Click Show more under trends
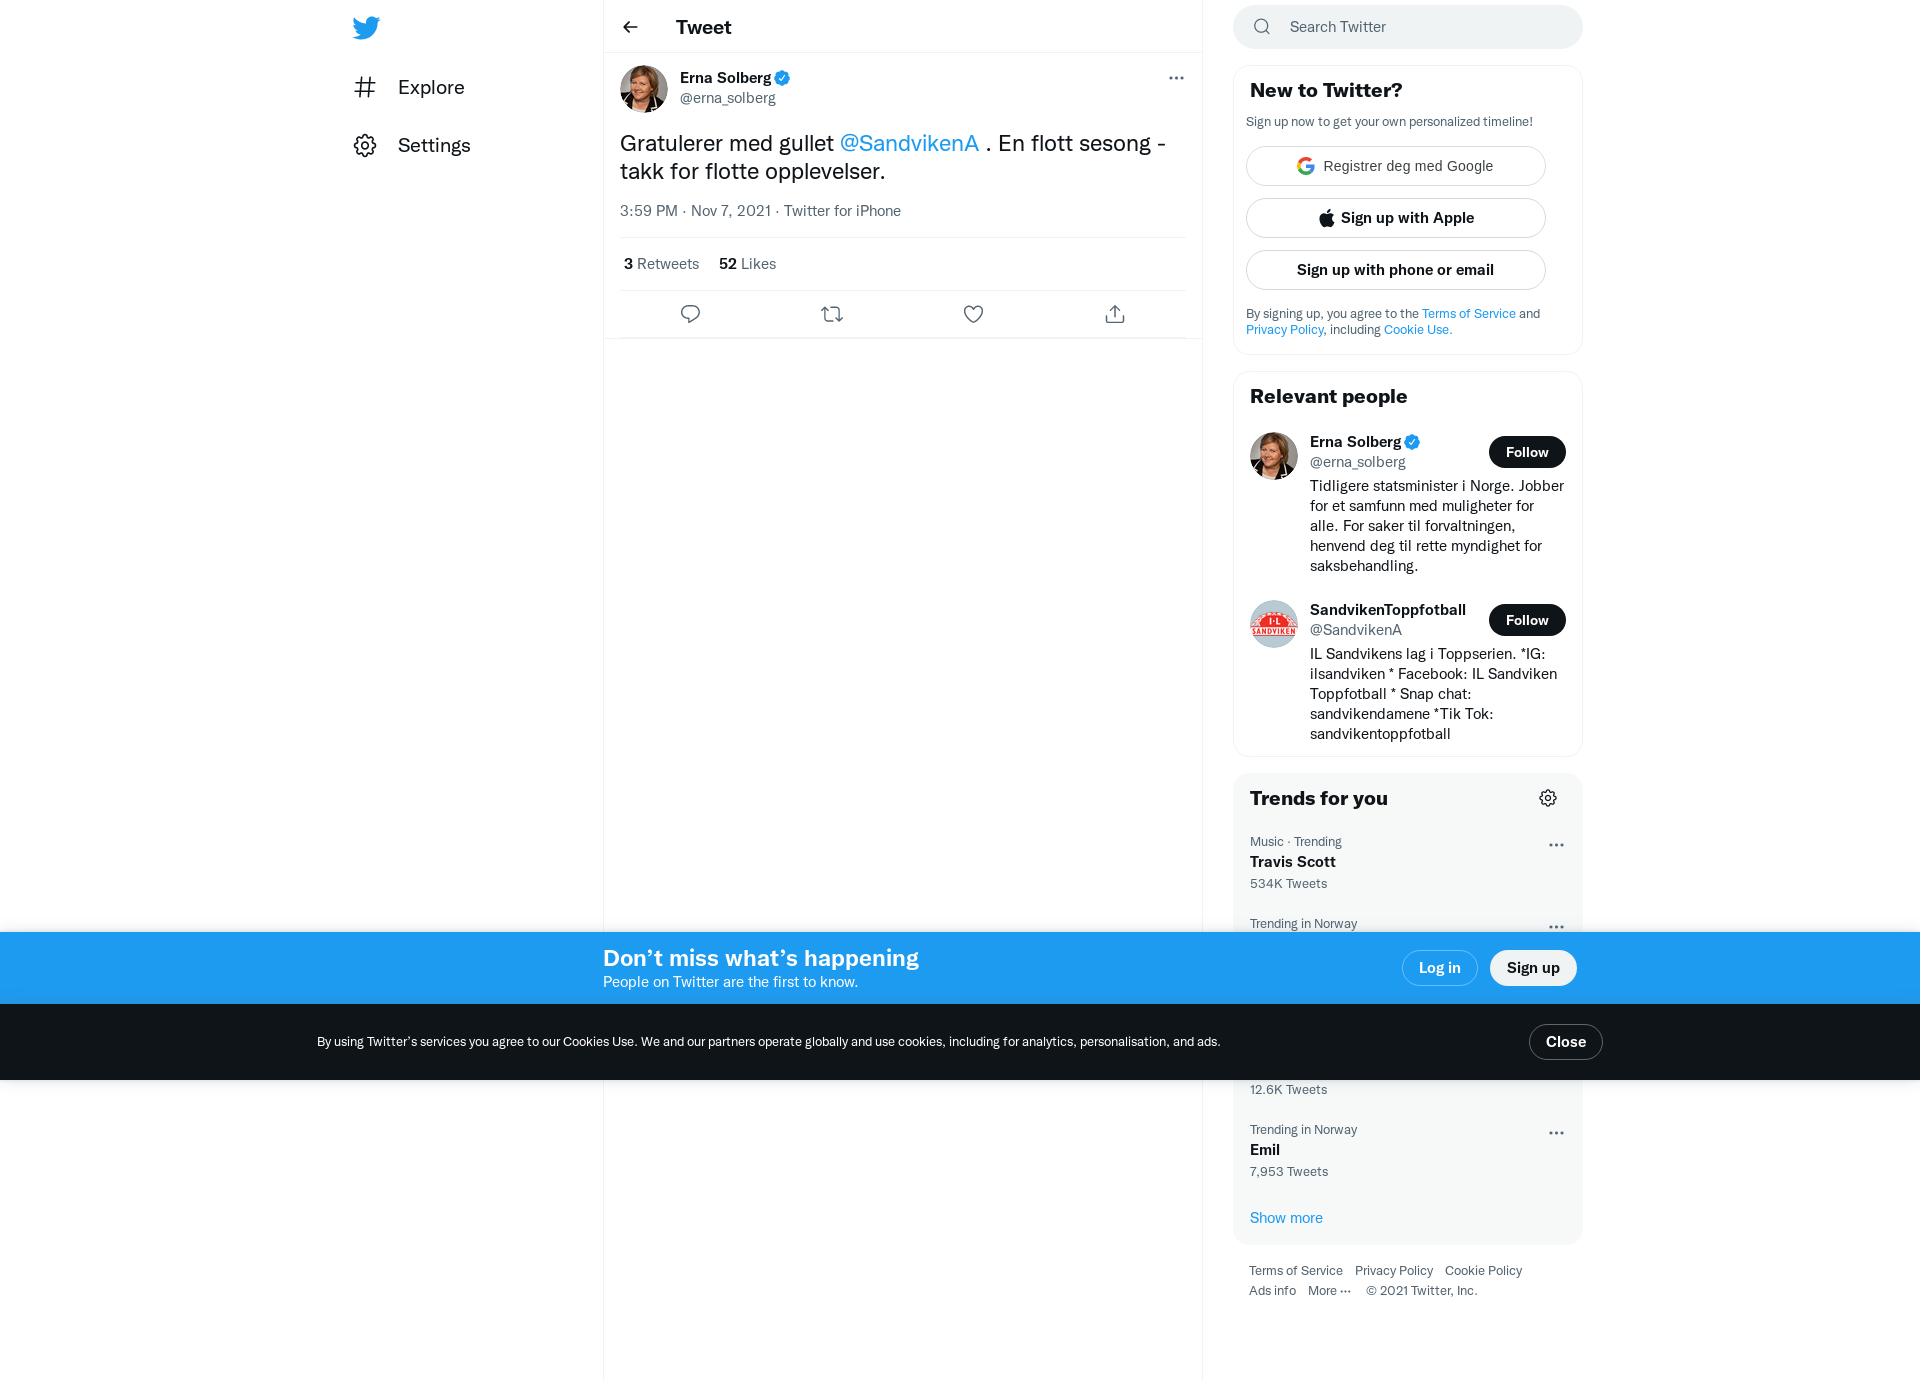Image resolution: width=1920 pixels, height=1381 pixels. click(1286, 1218)
